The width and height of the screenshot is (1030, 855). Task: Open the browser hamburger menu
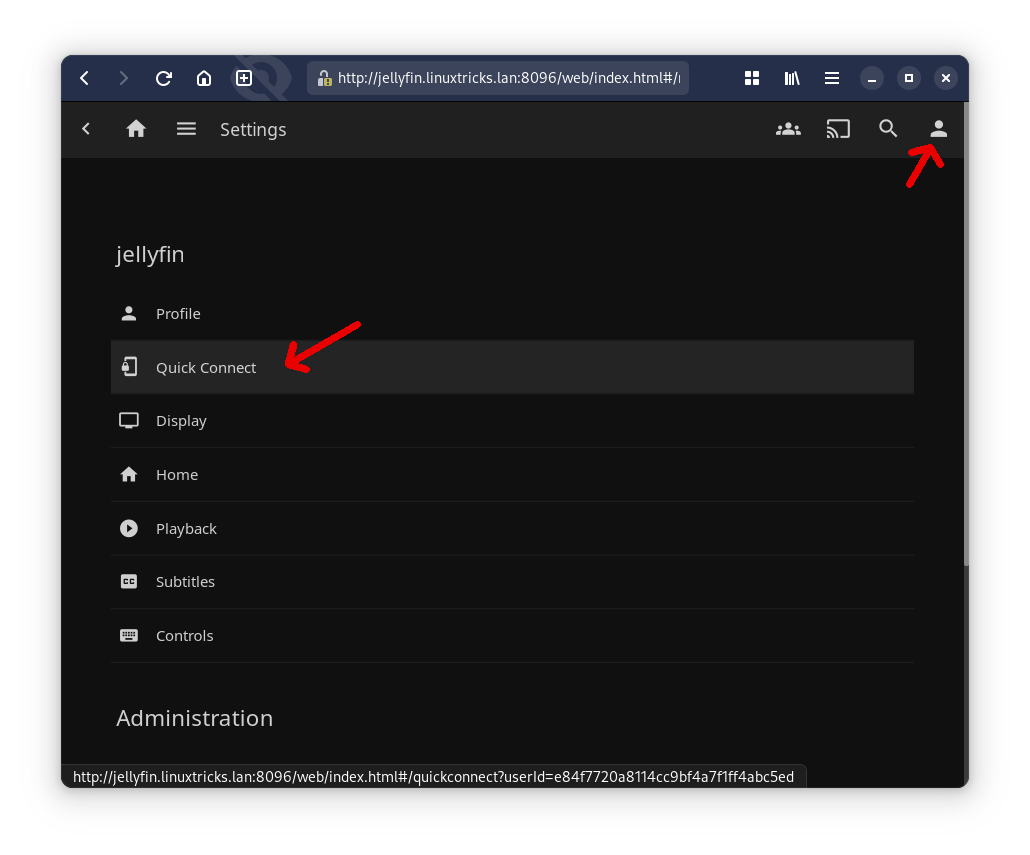tap(832, 78)
